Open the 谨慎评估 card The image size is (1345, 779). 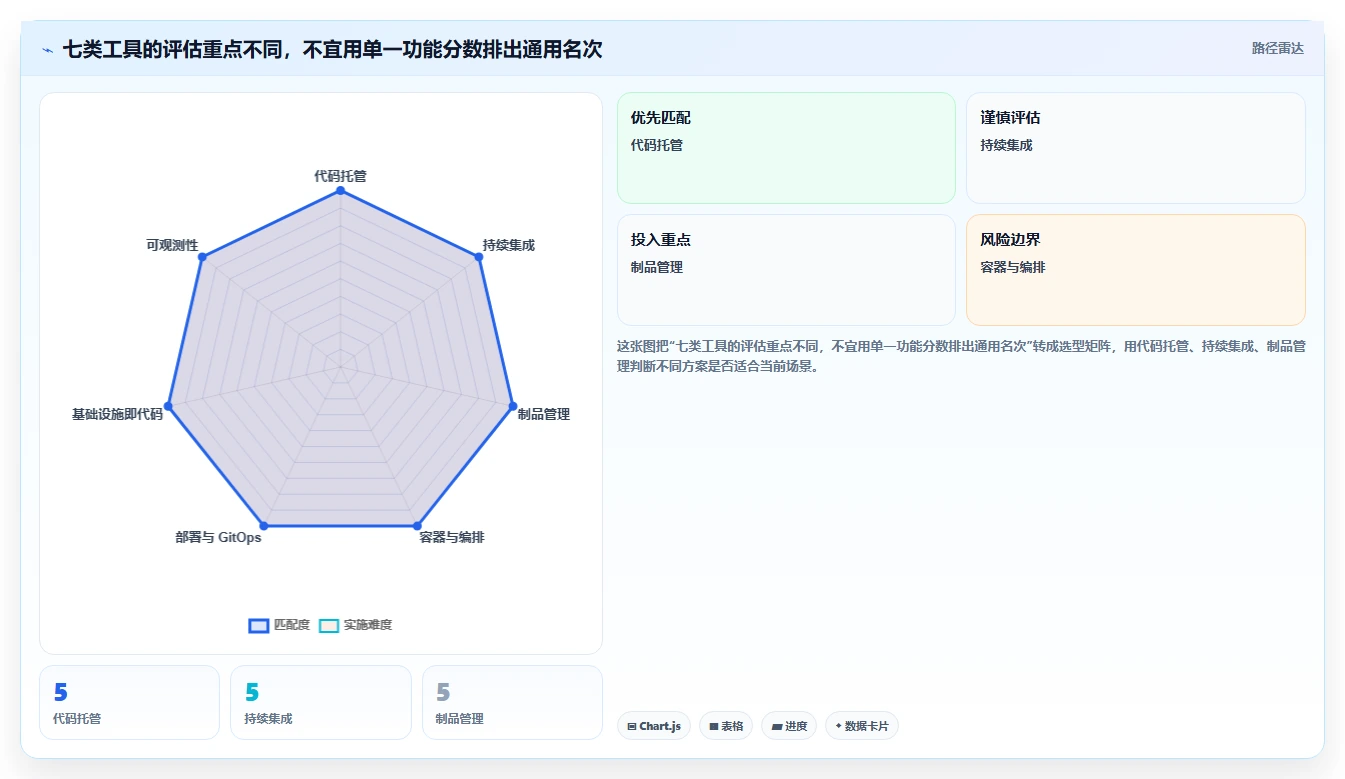click(x=1135, y=148)
